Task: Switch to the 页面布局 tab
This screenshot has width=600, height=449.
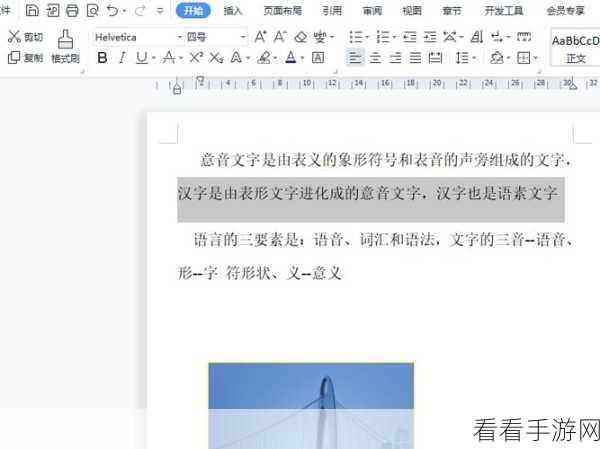Action: tap(283, 11)
